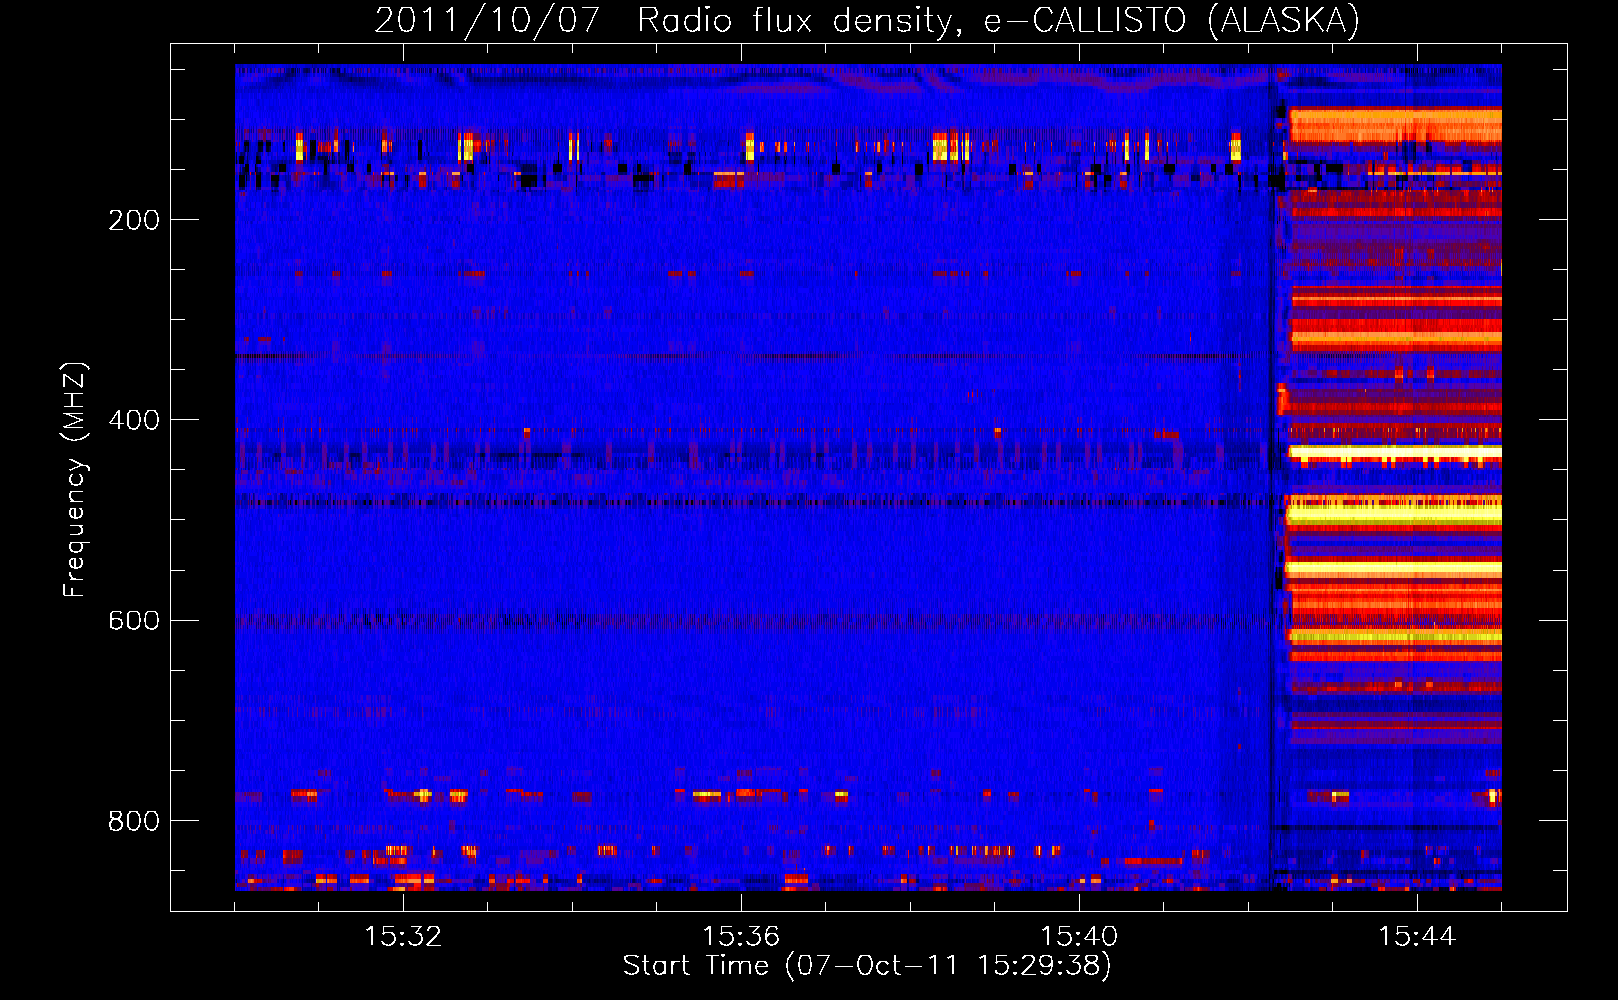The height and width of the screenshot is (1000, 1618).
Task: Click the 'Start Time (07-Oct-11 15:29:38)' label
Action: point(867,966)
